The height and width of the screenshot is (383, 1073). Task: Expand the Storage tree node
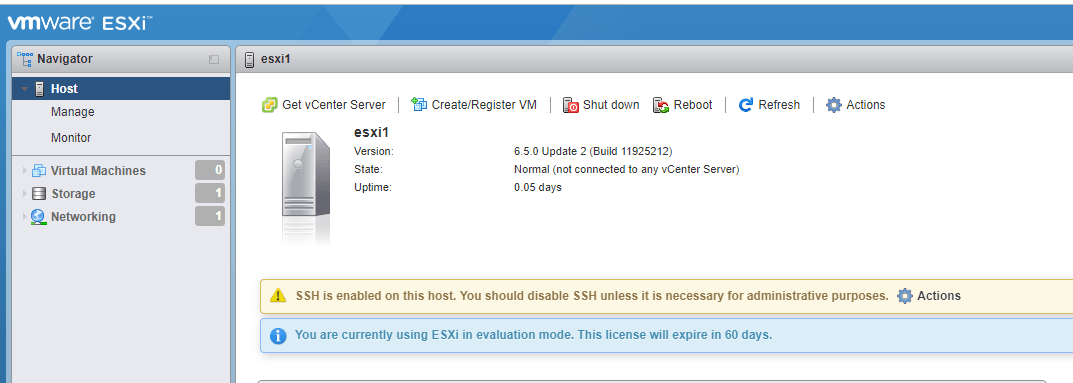(x=25, y=194)
